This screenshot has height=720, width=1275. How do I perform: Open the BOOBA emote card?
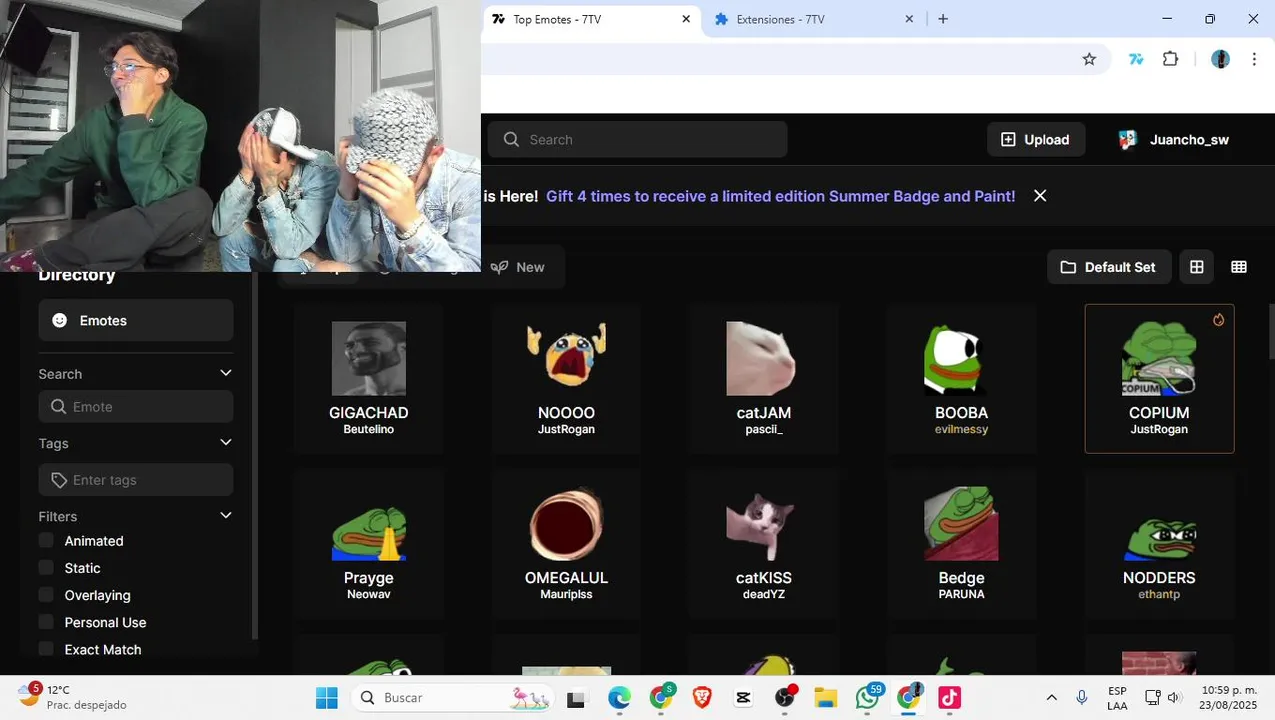pos(961,379)
